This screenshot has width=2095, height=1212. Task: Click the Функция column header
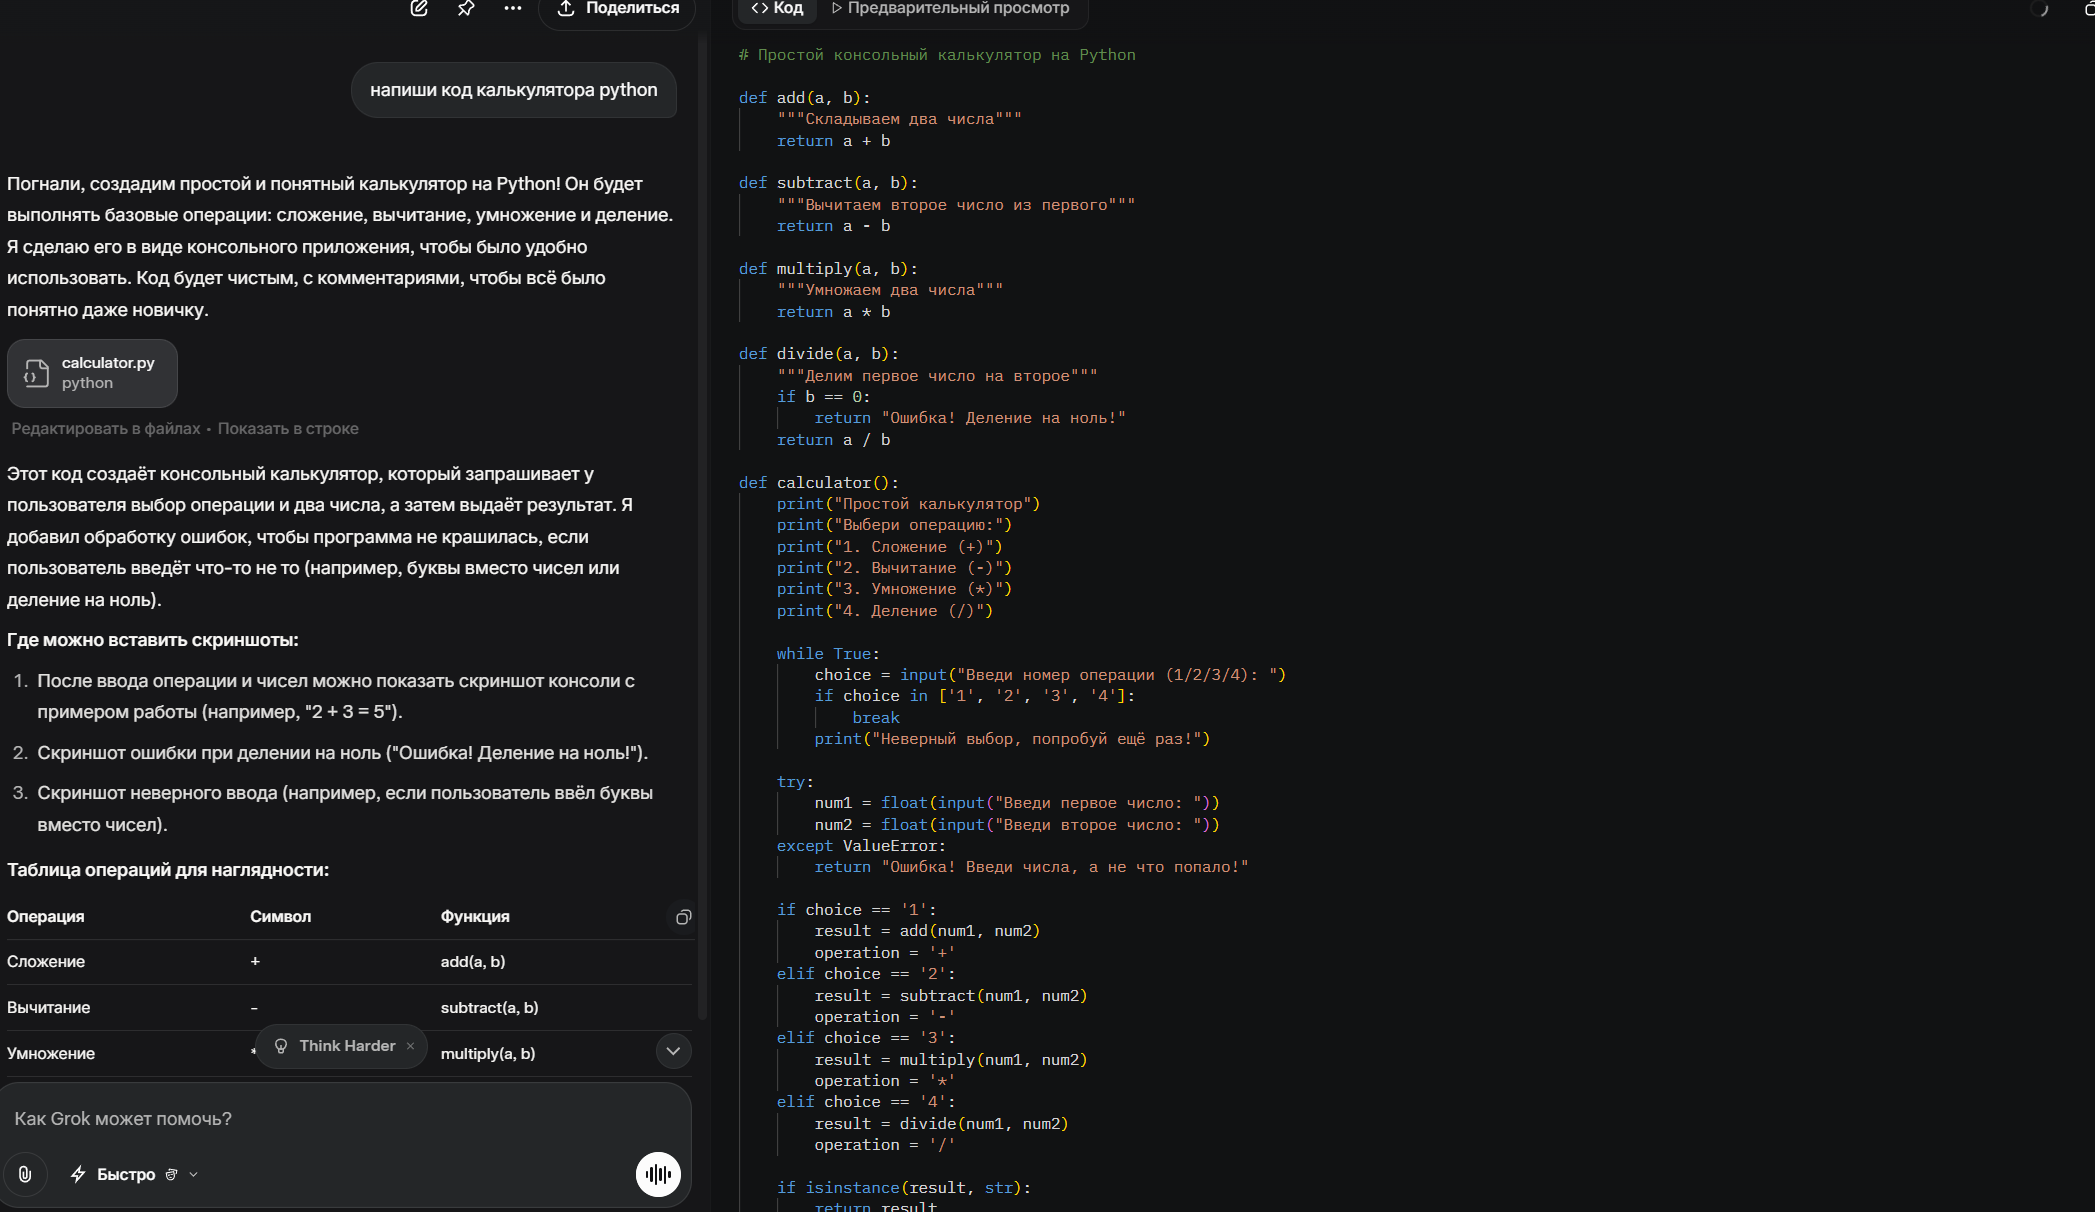click(475, 917)
